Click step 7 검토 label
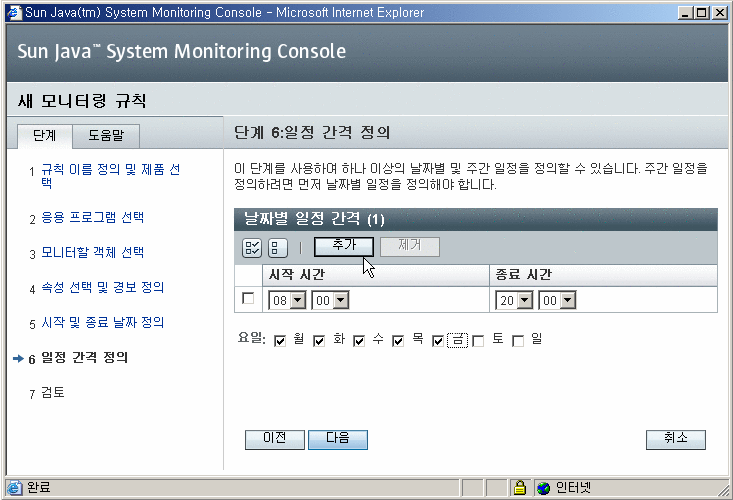733x500 pixels. tap(53, 393)
